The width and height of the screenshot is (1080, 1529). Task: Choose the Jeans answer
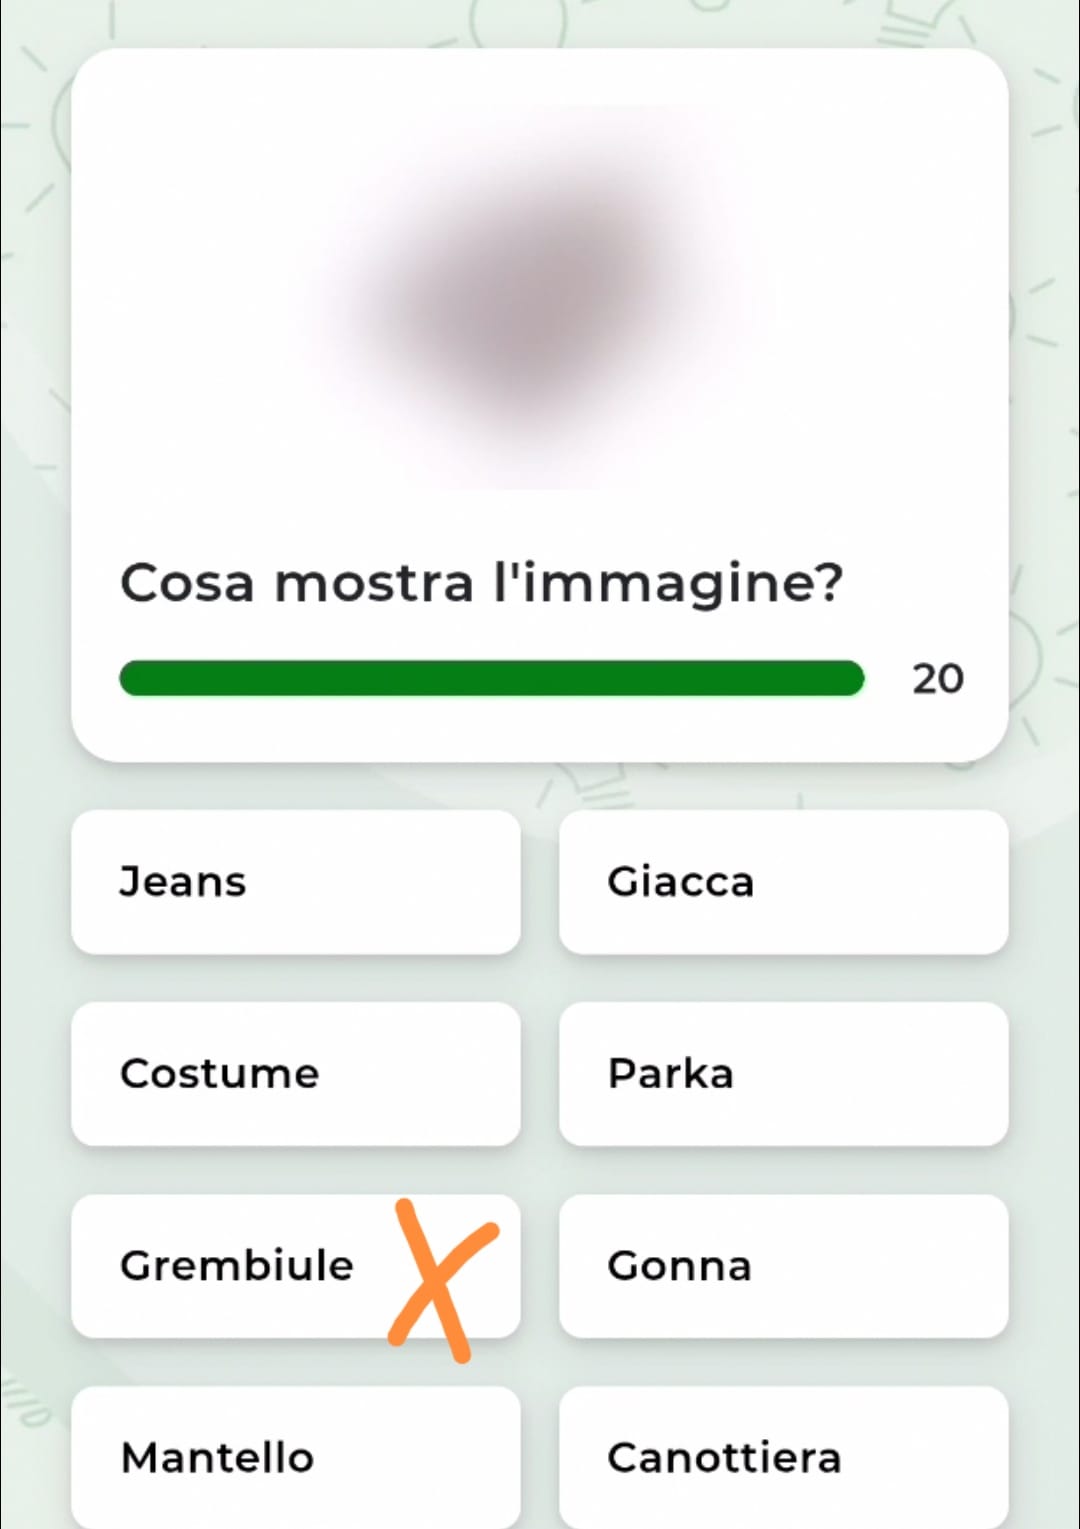pyautogui.click(x=295, y=882)
